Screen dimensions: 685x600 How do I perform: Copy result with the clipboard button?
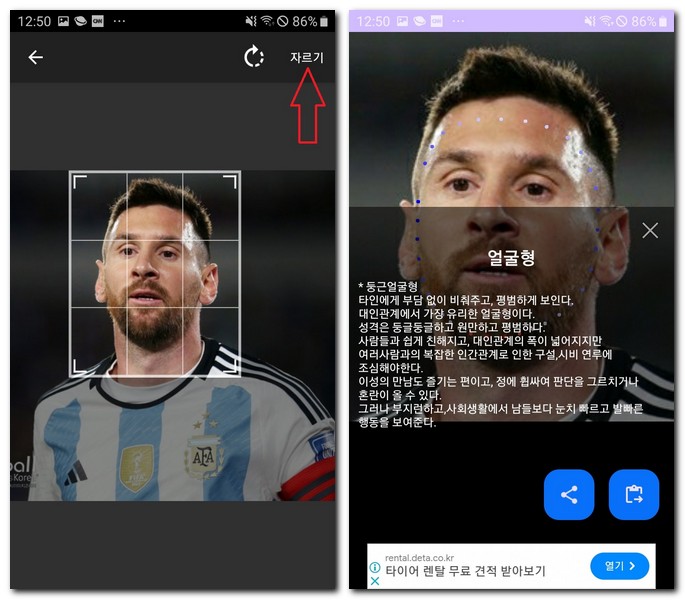tap(633, 495)
